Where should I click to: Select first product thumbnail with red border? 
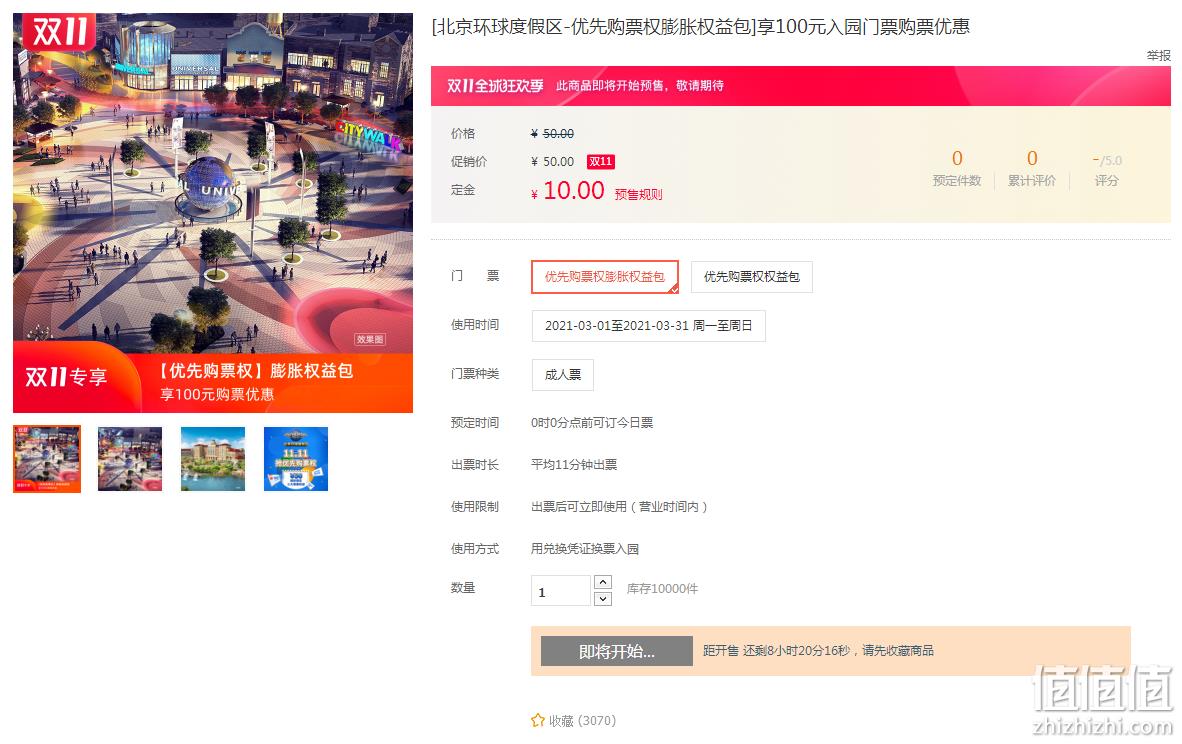point(47,459)
